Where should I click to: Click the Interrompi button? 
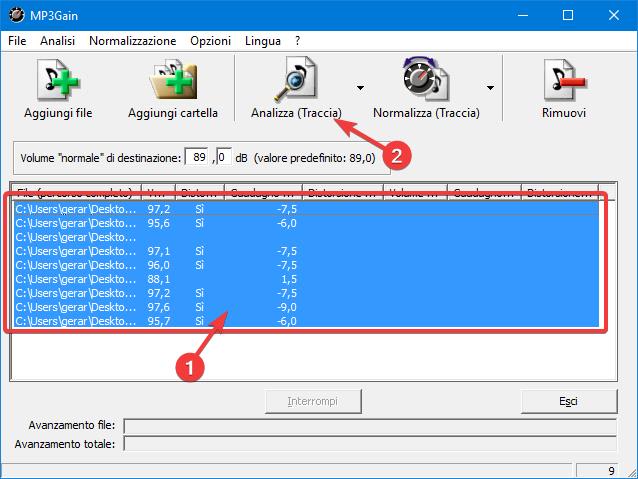point(313,401)
